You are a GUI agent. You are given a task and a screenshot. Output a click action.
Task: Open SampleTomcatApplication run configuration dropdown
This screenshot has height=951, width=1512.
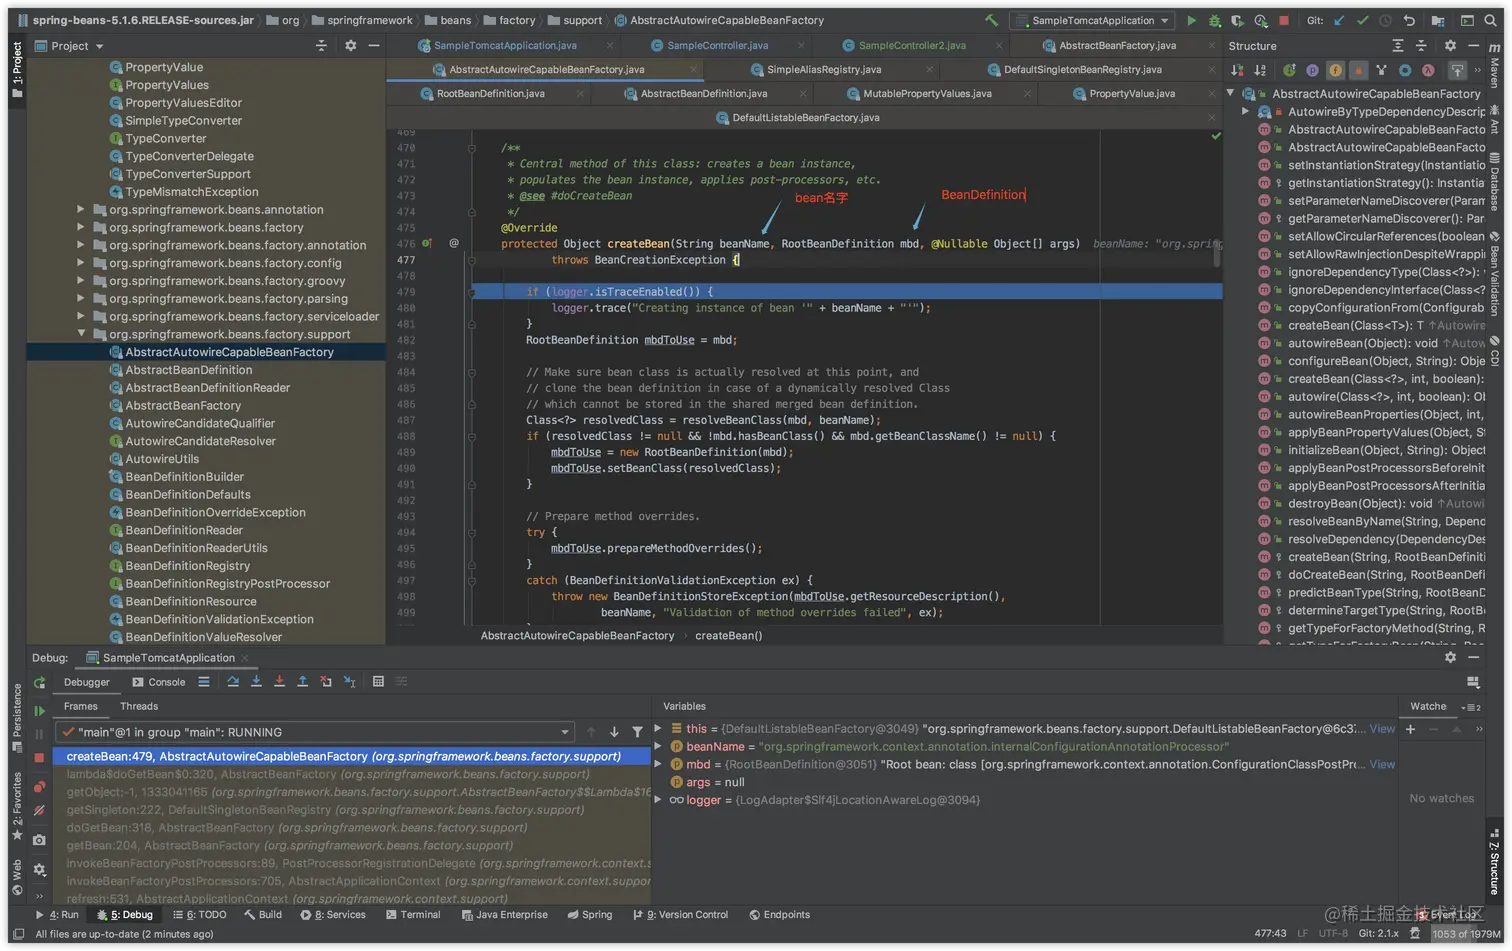point(1092,20)
